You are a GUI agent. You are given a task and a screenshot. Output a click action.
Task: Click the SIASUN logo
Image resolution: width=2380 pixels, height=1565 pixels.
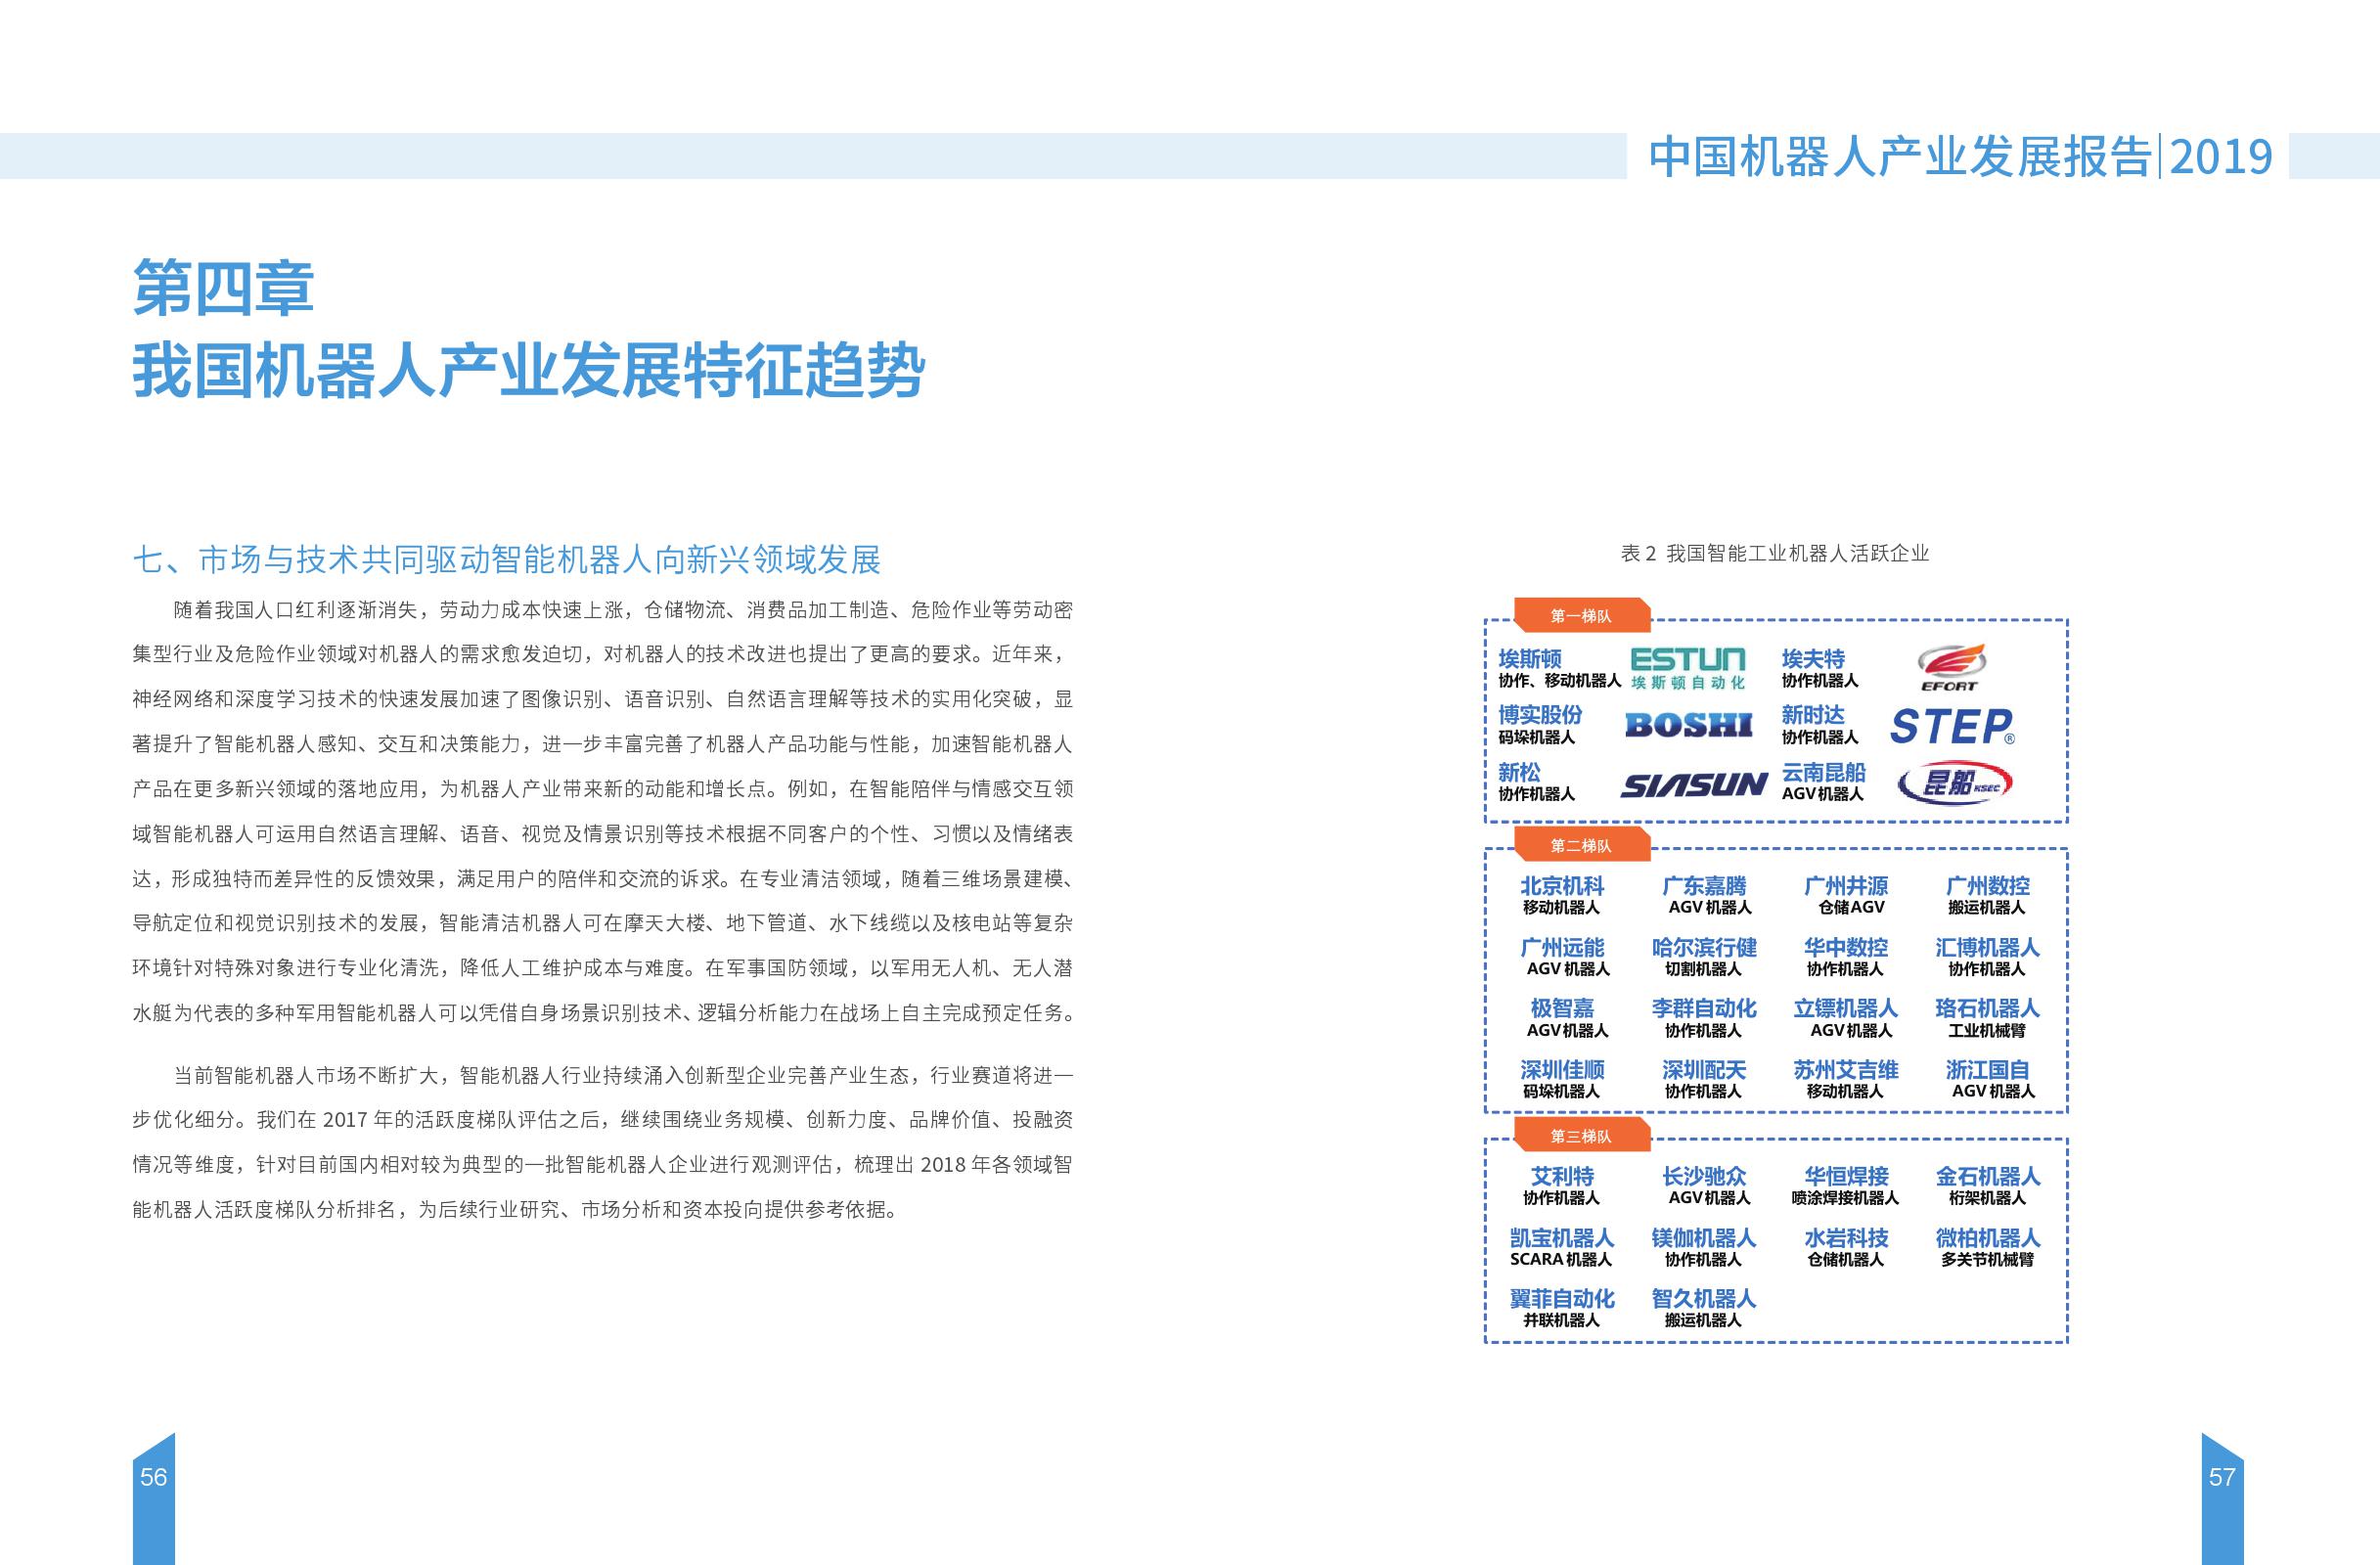point(1693,785)
